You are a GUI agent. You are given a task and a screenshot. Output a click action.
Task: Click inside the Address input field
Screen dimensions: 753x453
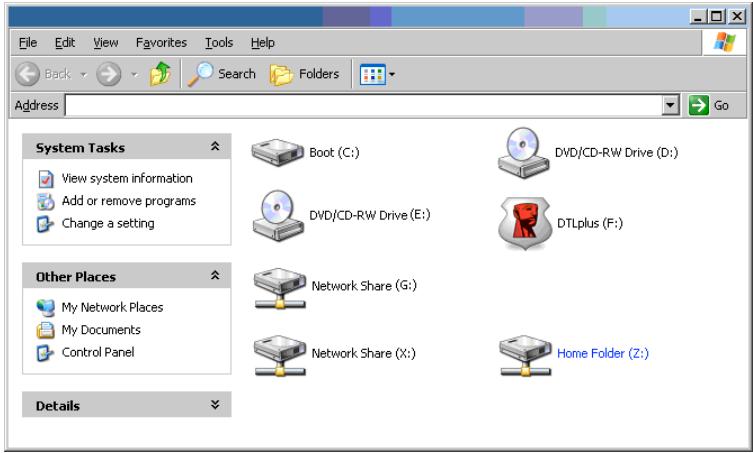click(x=363, y=105)
